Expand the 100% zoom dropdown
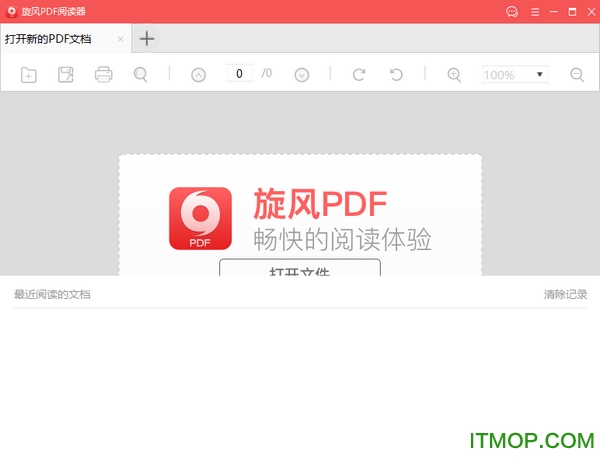This screenshot has width=600, height=466. click(x=539, y=74)
